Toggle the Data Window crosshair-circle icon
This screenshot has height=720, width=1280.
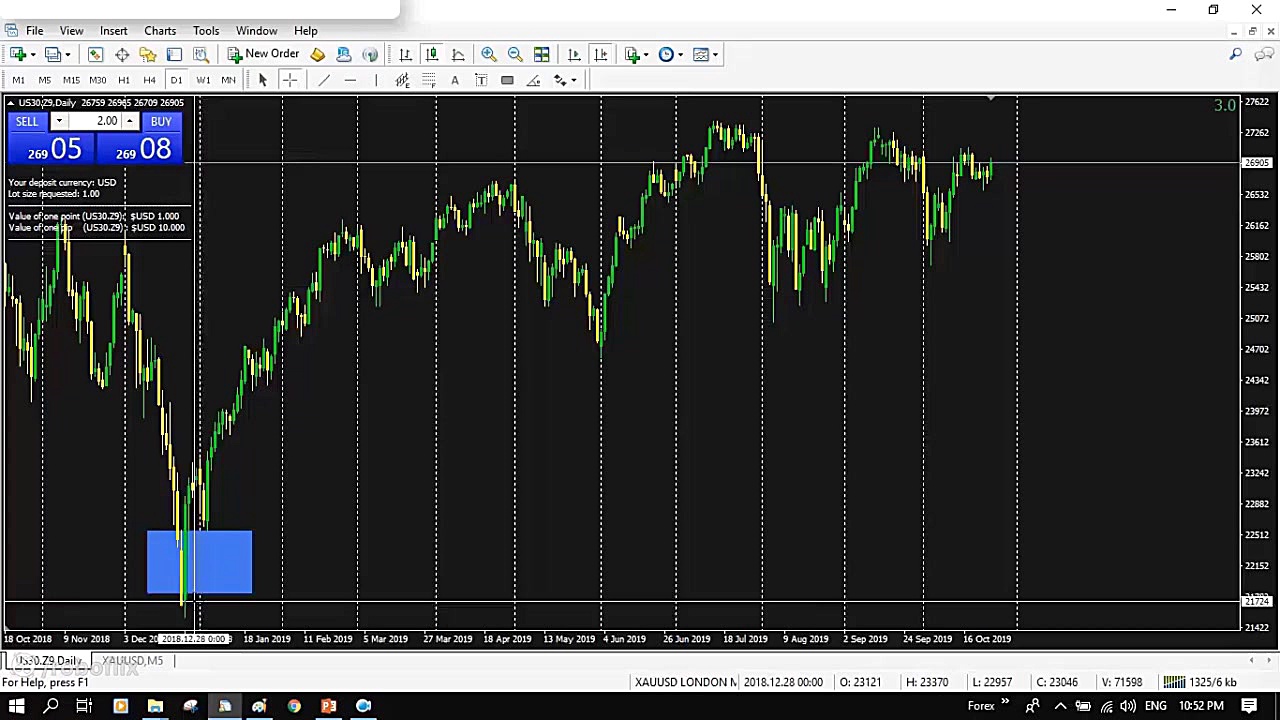pyautogui.click(x=122, y=54)
